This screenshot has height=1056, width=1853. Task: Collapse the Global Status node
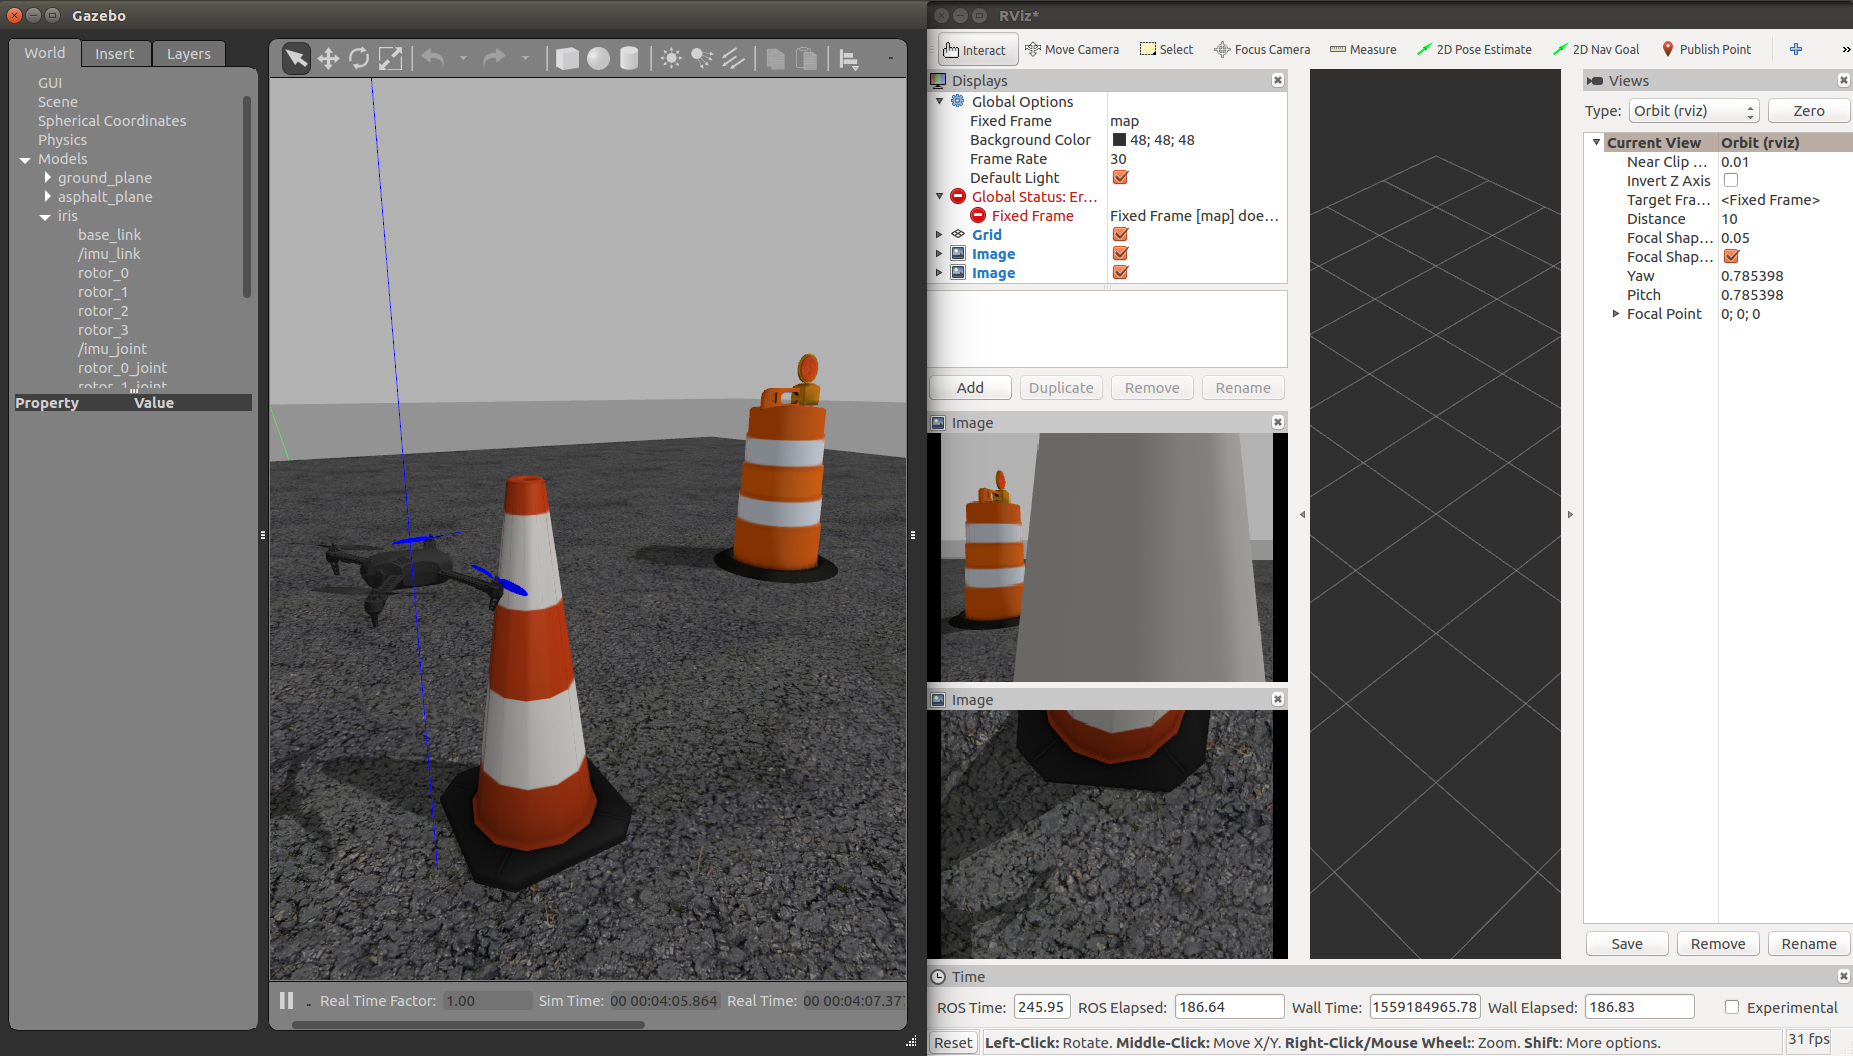[939, 197]
